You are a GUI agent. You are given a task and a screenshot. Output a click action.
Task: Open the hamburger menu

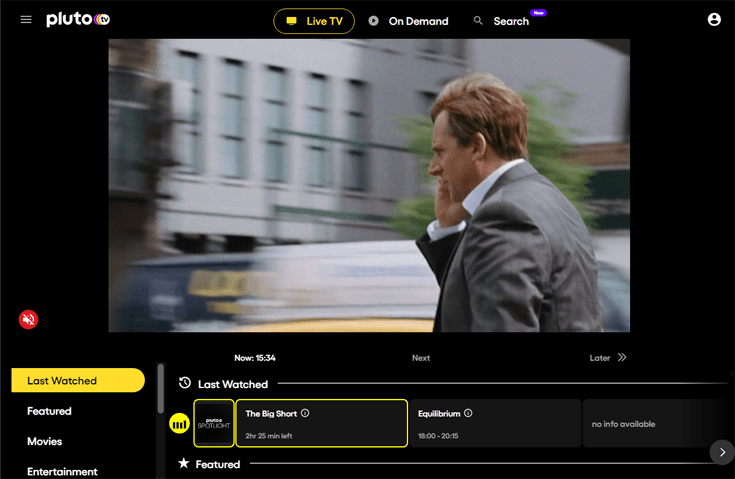pyautogui.click(x=26, y=20)
